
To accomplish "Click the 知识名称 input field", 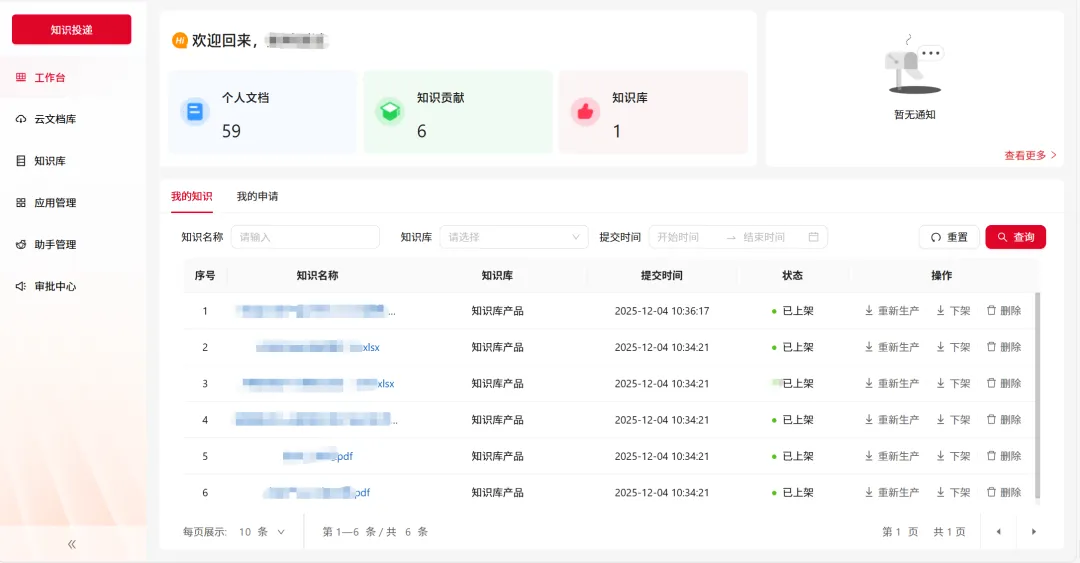I will pos(305,237).
